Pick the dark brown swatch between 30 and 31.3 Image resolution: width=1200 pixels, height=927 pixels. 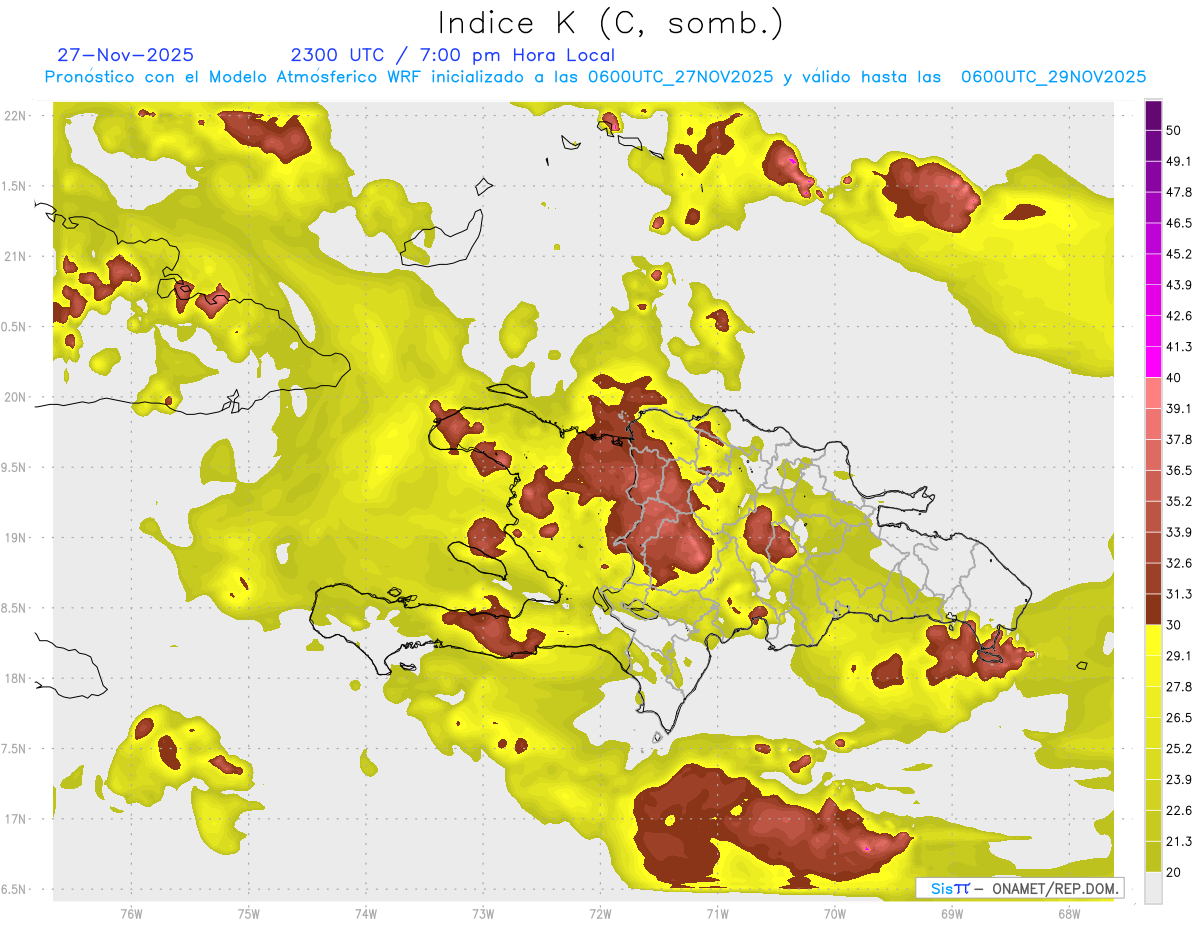tap(1153, 609)
